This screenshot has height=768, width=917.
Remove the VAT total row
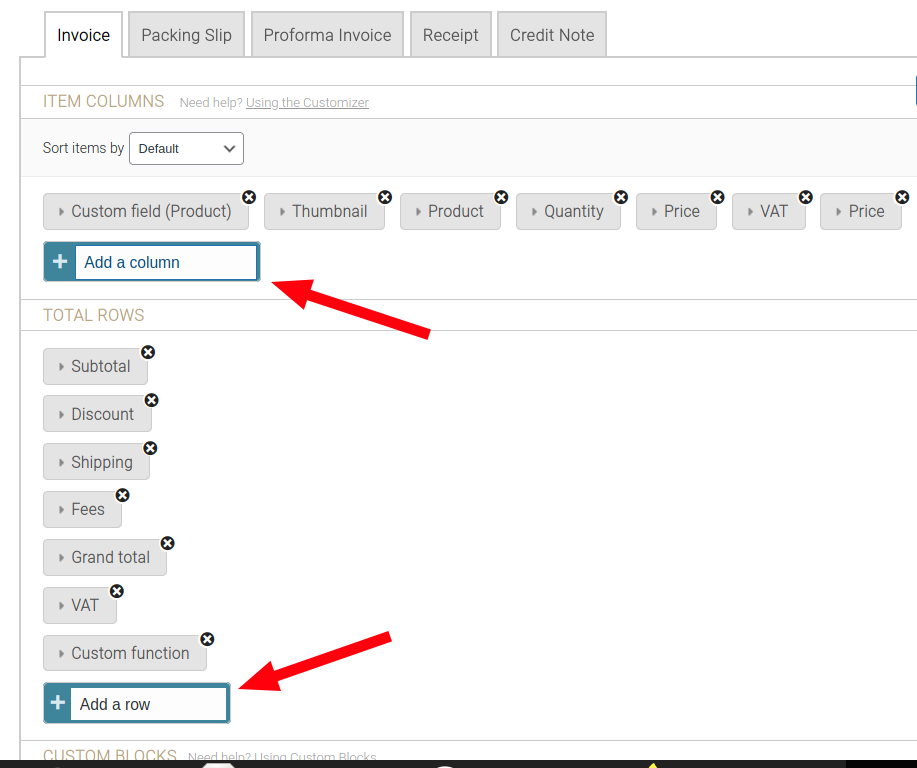tap(117, 591)
